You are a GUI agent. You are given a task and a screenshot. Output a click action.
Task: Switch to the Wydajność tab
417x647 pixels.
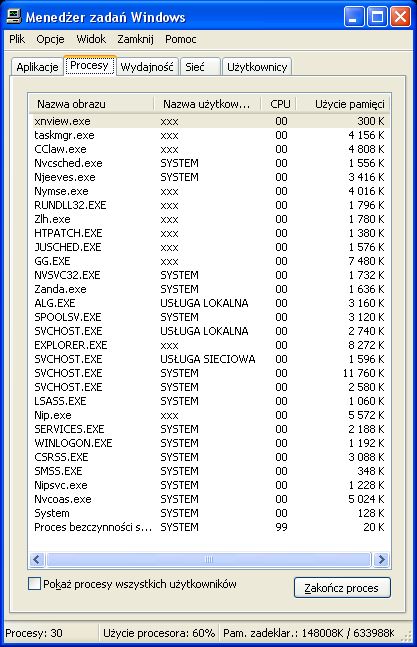coord(147,67)
